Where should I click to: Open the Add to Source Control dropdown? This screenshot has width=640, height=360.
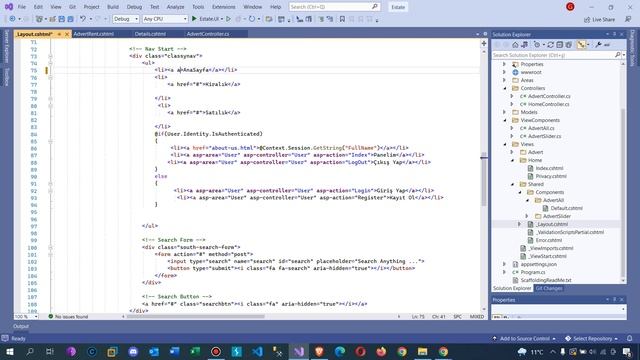pyautogui.click(x=524, y=338)
